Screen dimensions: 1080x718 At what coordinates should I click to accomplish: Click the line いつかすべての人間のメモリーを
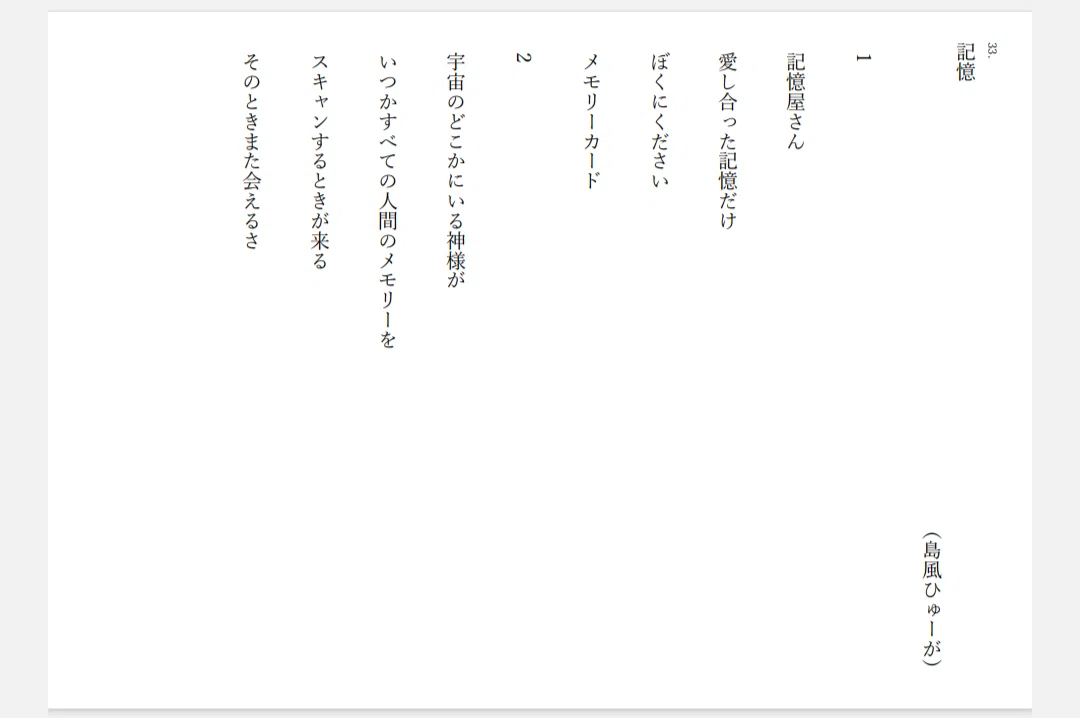tap(388, 201)
